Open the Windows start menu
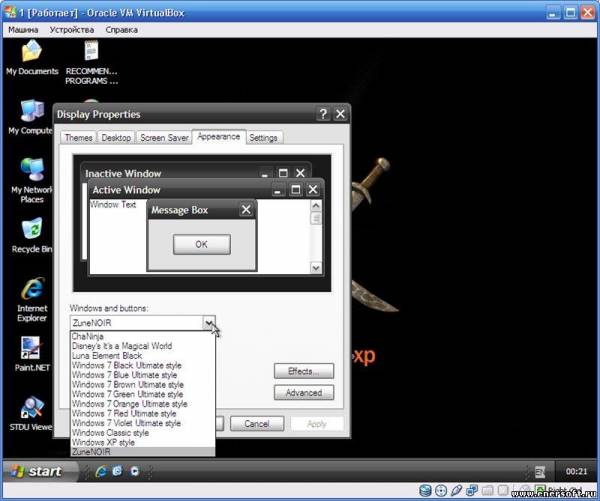The height and width of the screenshot is (501, 600). pos(38,471)
